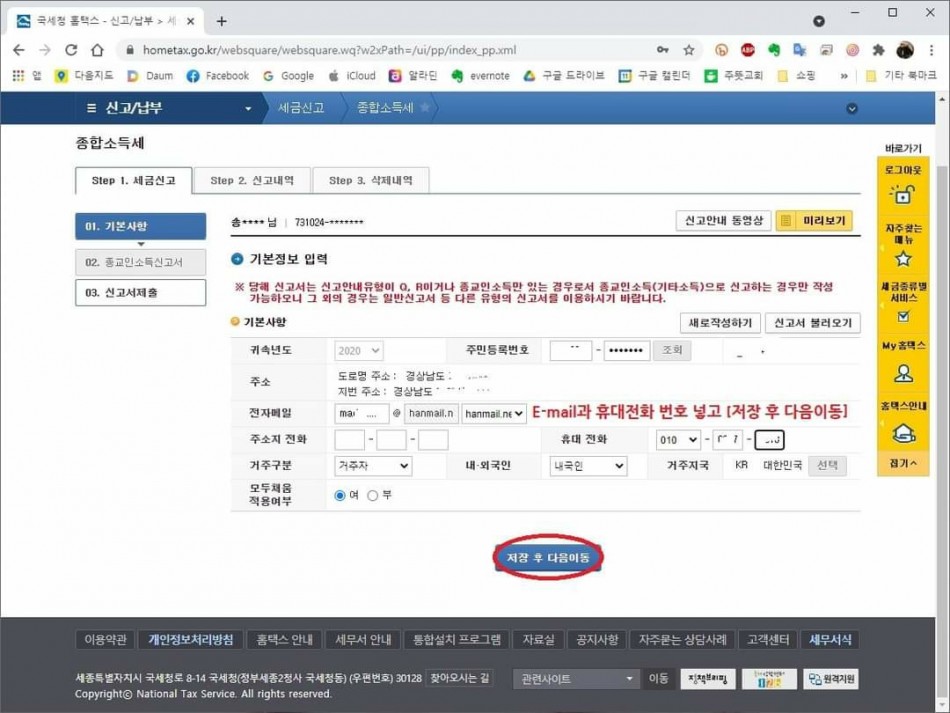
Task: Click the 신고서 불러오기 button
Action: click(x=812, y=323)
